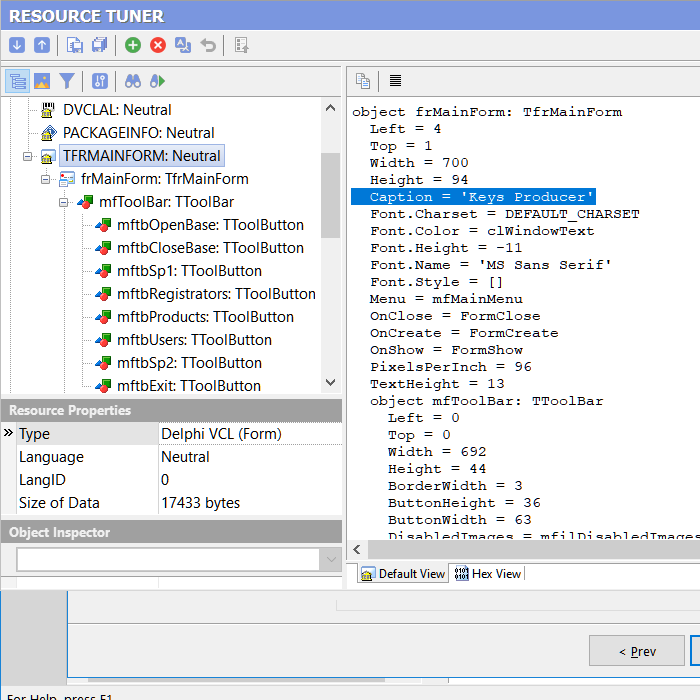Click the find next icon
700x700 pixels.
pos(158,81)
